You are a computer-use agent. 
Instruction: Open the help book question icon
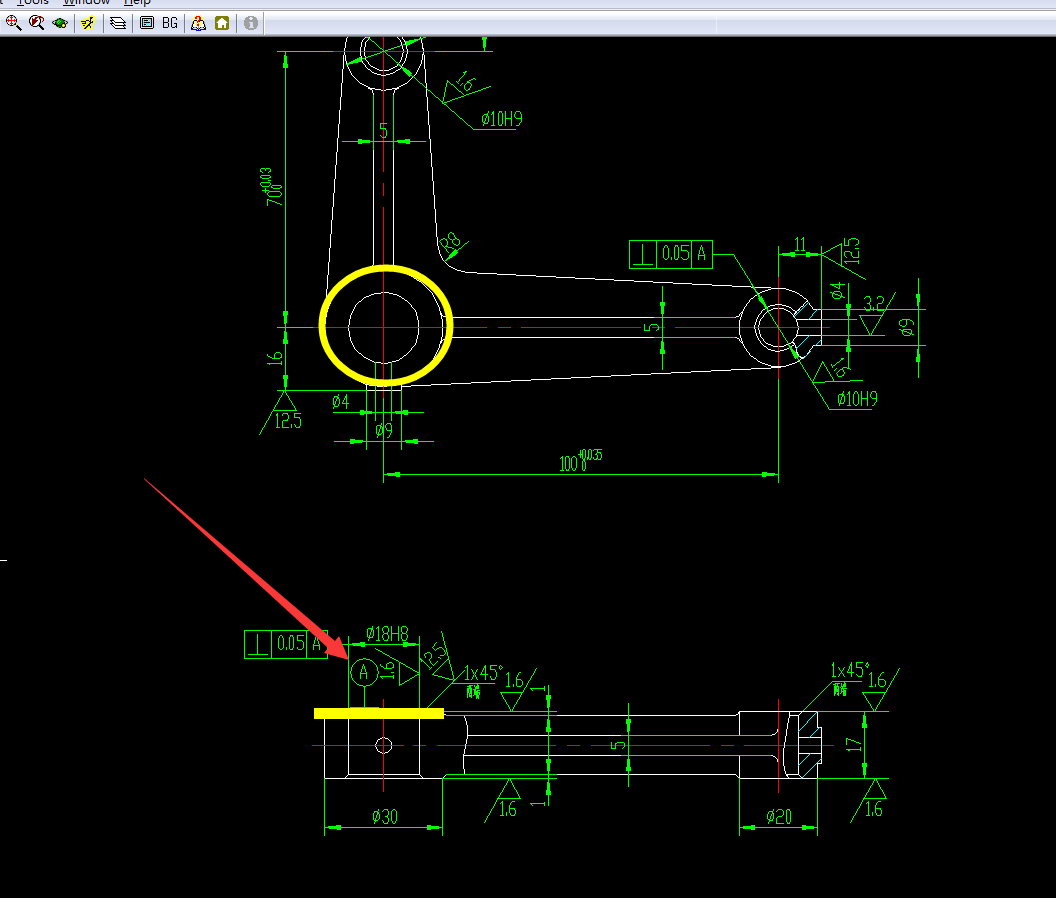tap(198, 23)
